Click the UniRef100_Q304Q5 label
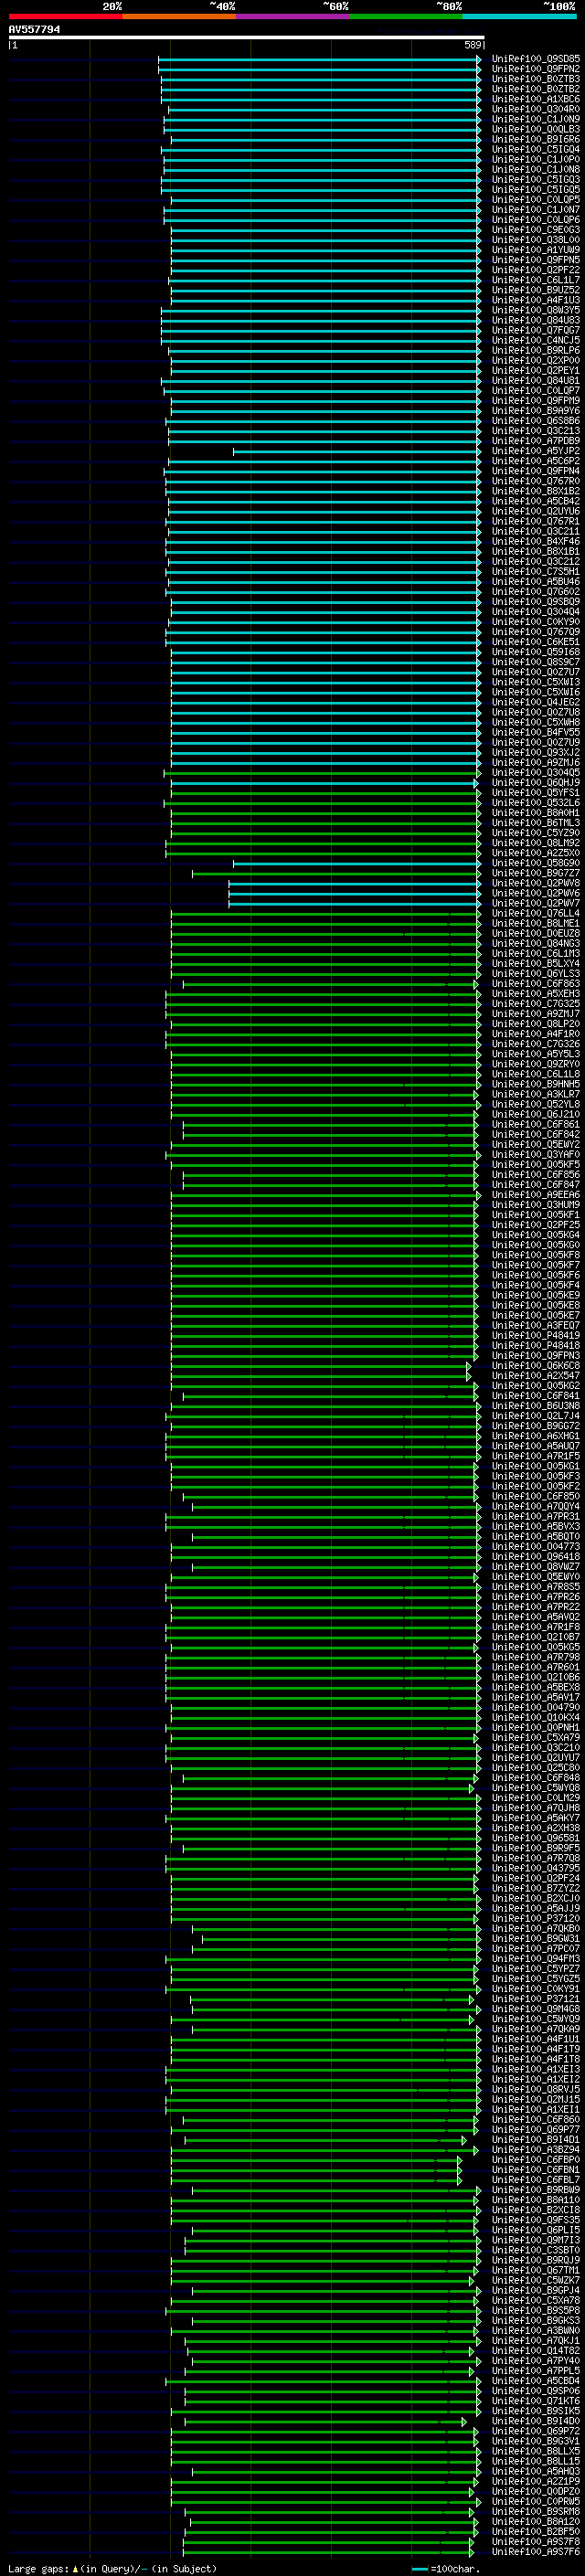Screen dimensions: 585x2576 (536, 773)
